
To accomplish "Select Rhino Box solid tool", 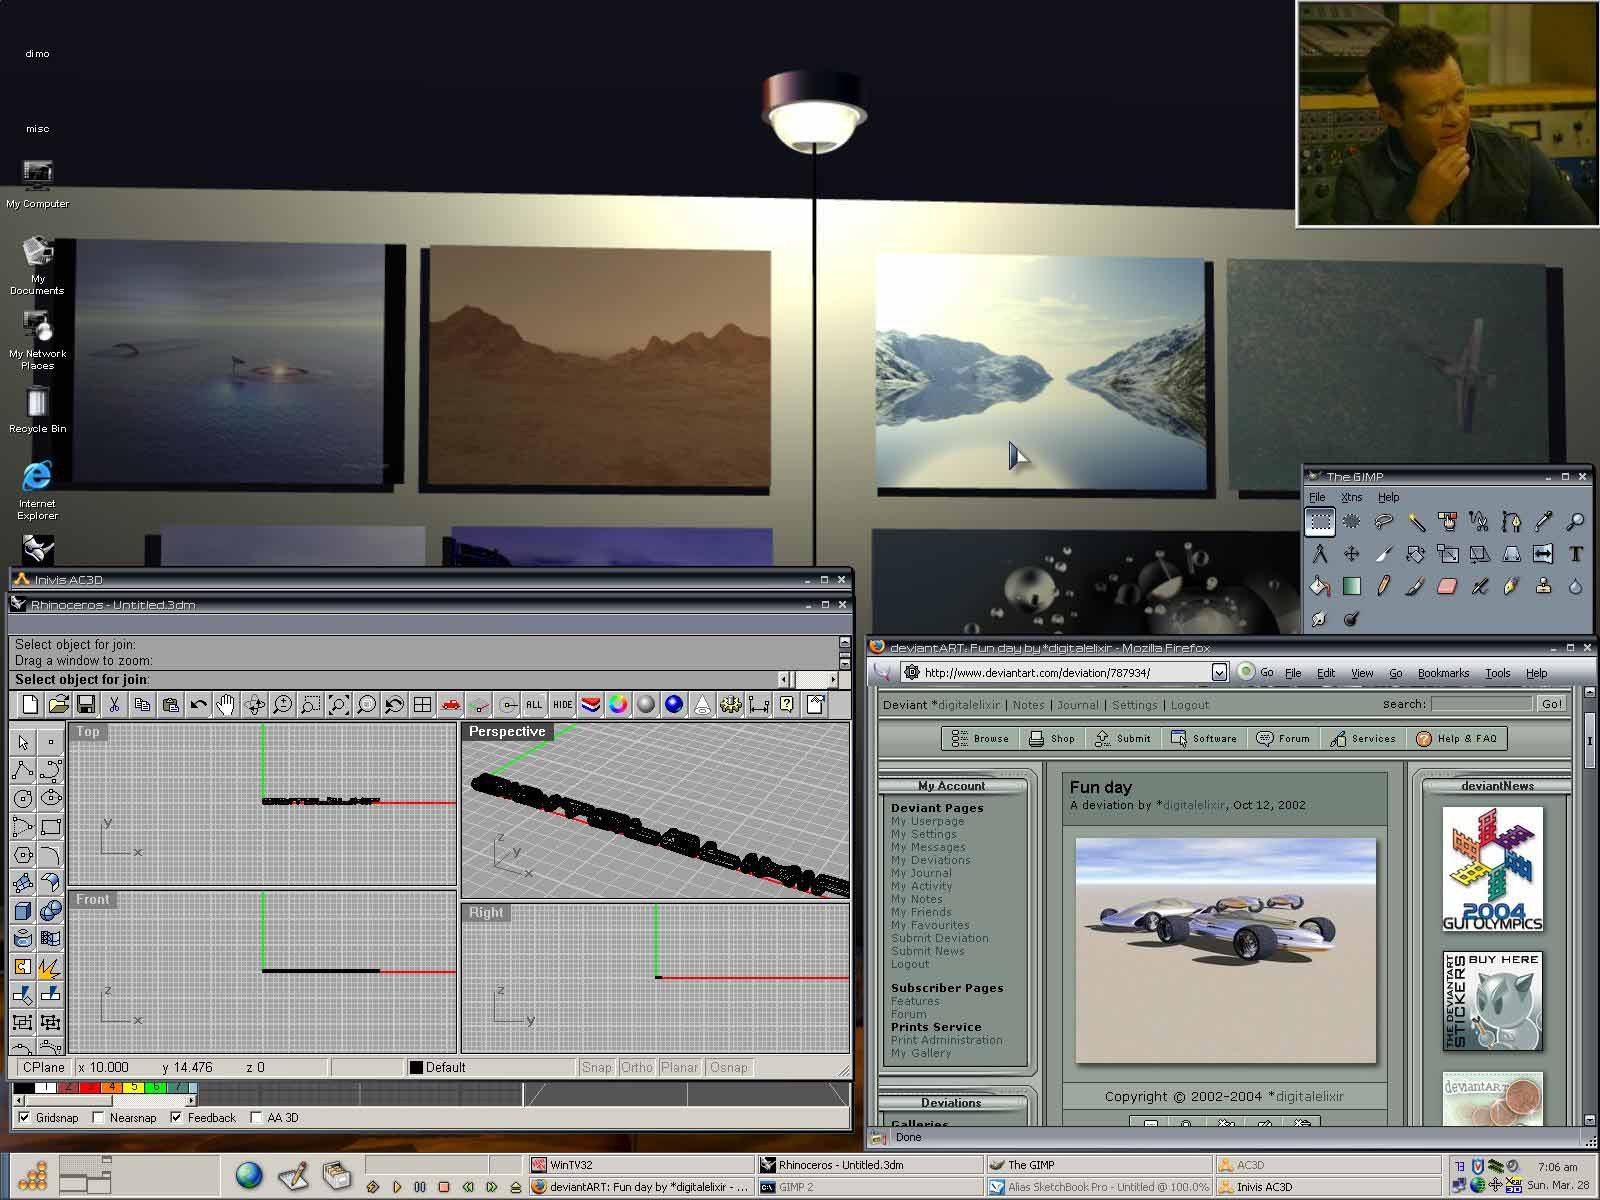I will click(23, 911).
